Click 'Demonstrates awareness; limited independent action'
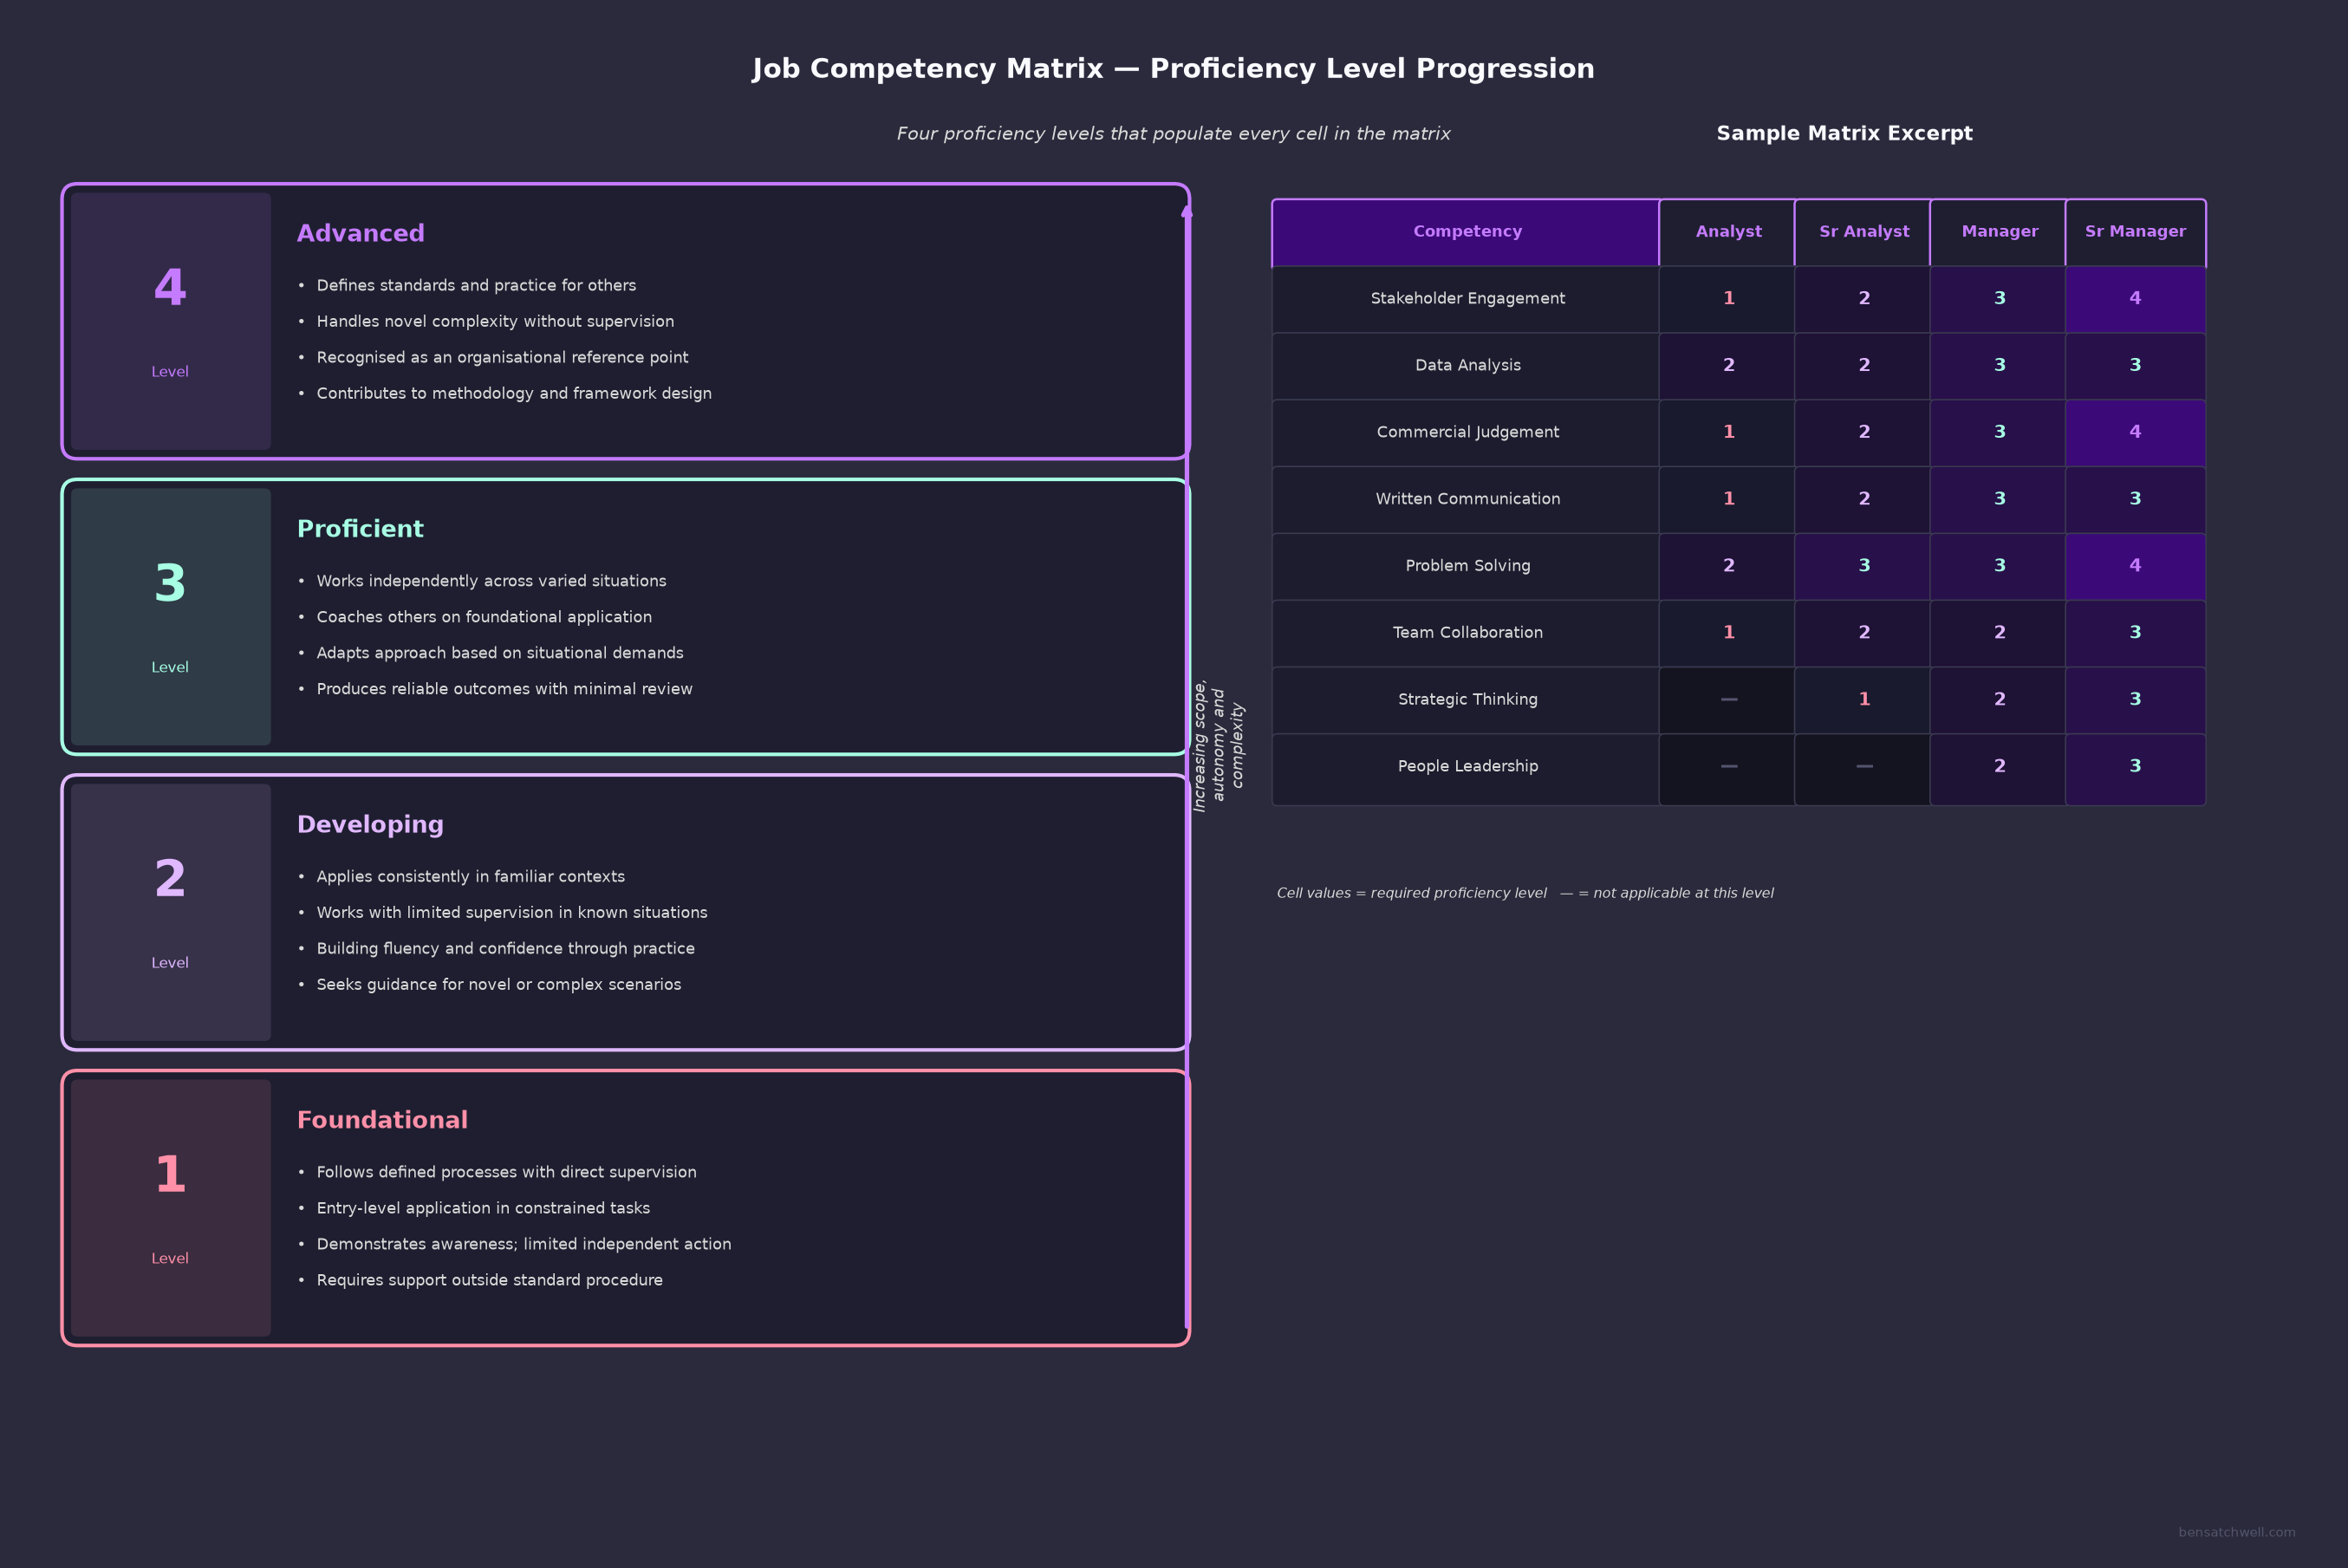This screenshot has width=2348, height=1568. pyautogui.click(x=524, y=1244)
